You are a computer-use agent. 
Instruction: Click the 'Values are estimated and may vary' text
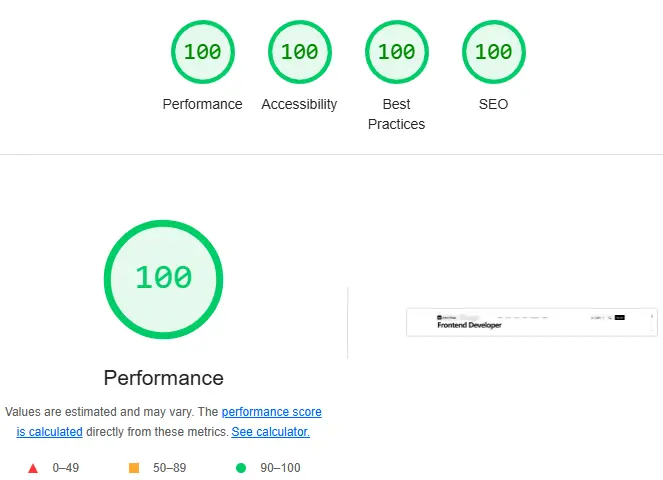coord(110,412)
